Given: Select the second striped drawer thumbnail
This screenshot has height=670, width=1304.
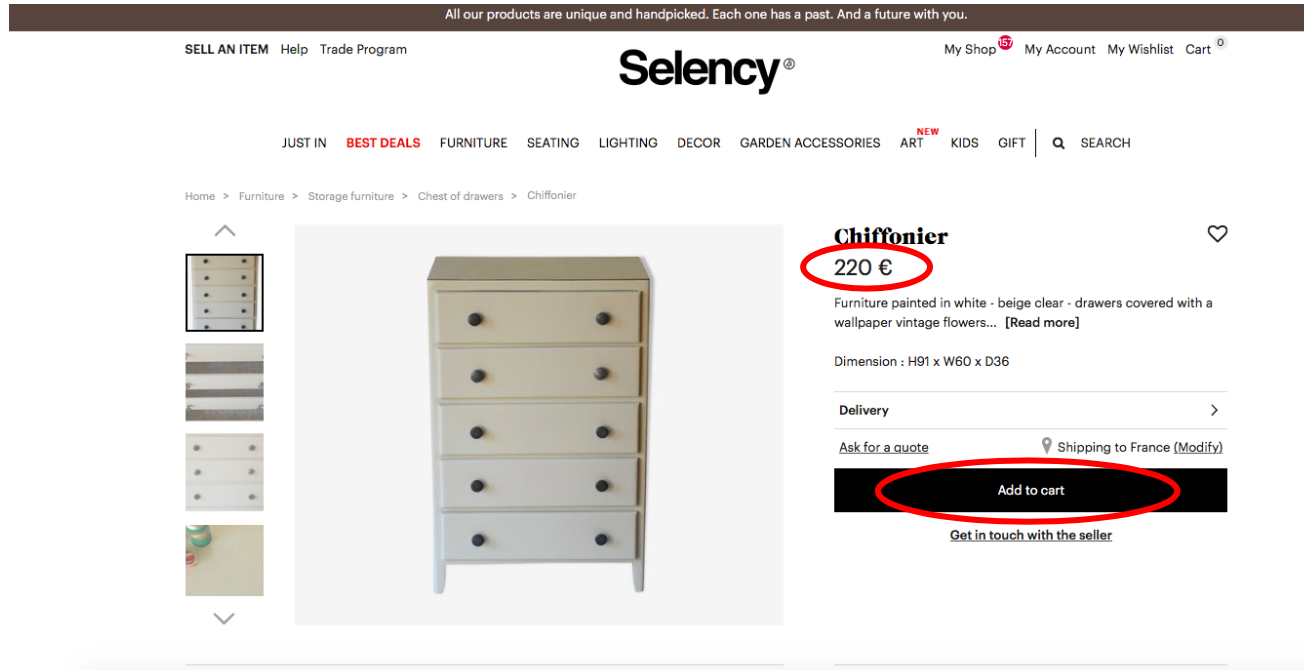Looking at the screenshot, I should point(225,382).
